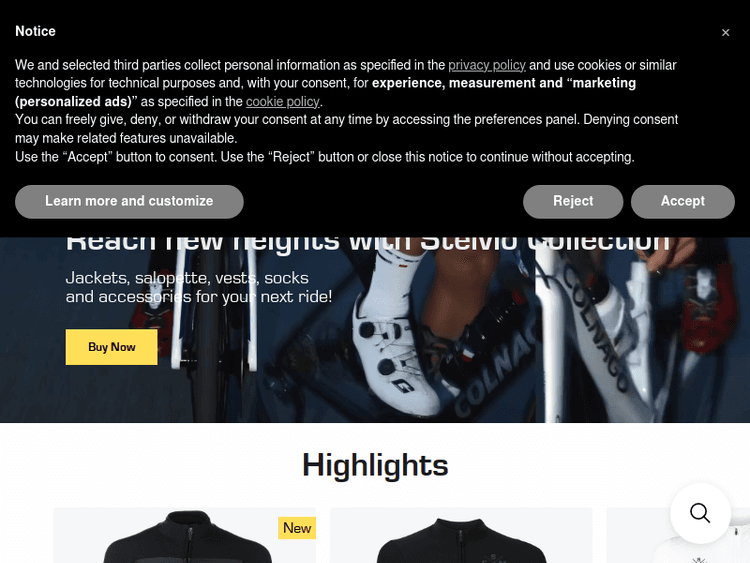This screenshot has height=563, width=750.
Task: Click the Notice title in cookie banner
Action: [x=35, y=31]
